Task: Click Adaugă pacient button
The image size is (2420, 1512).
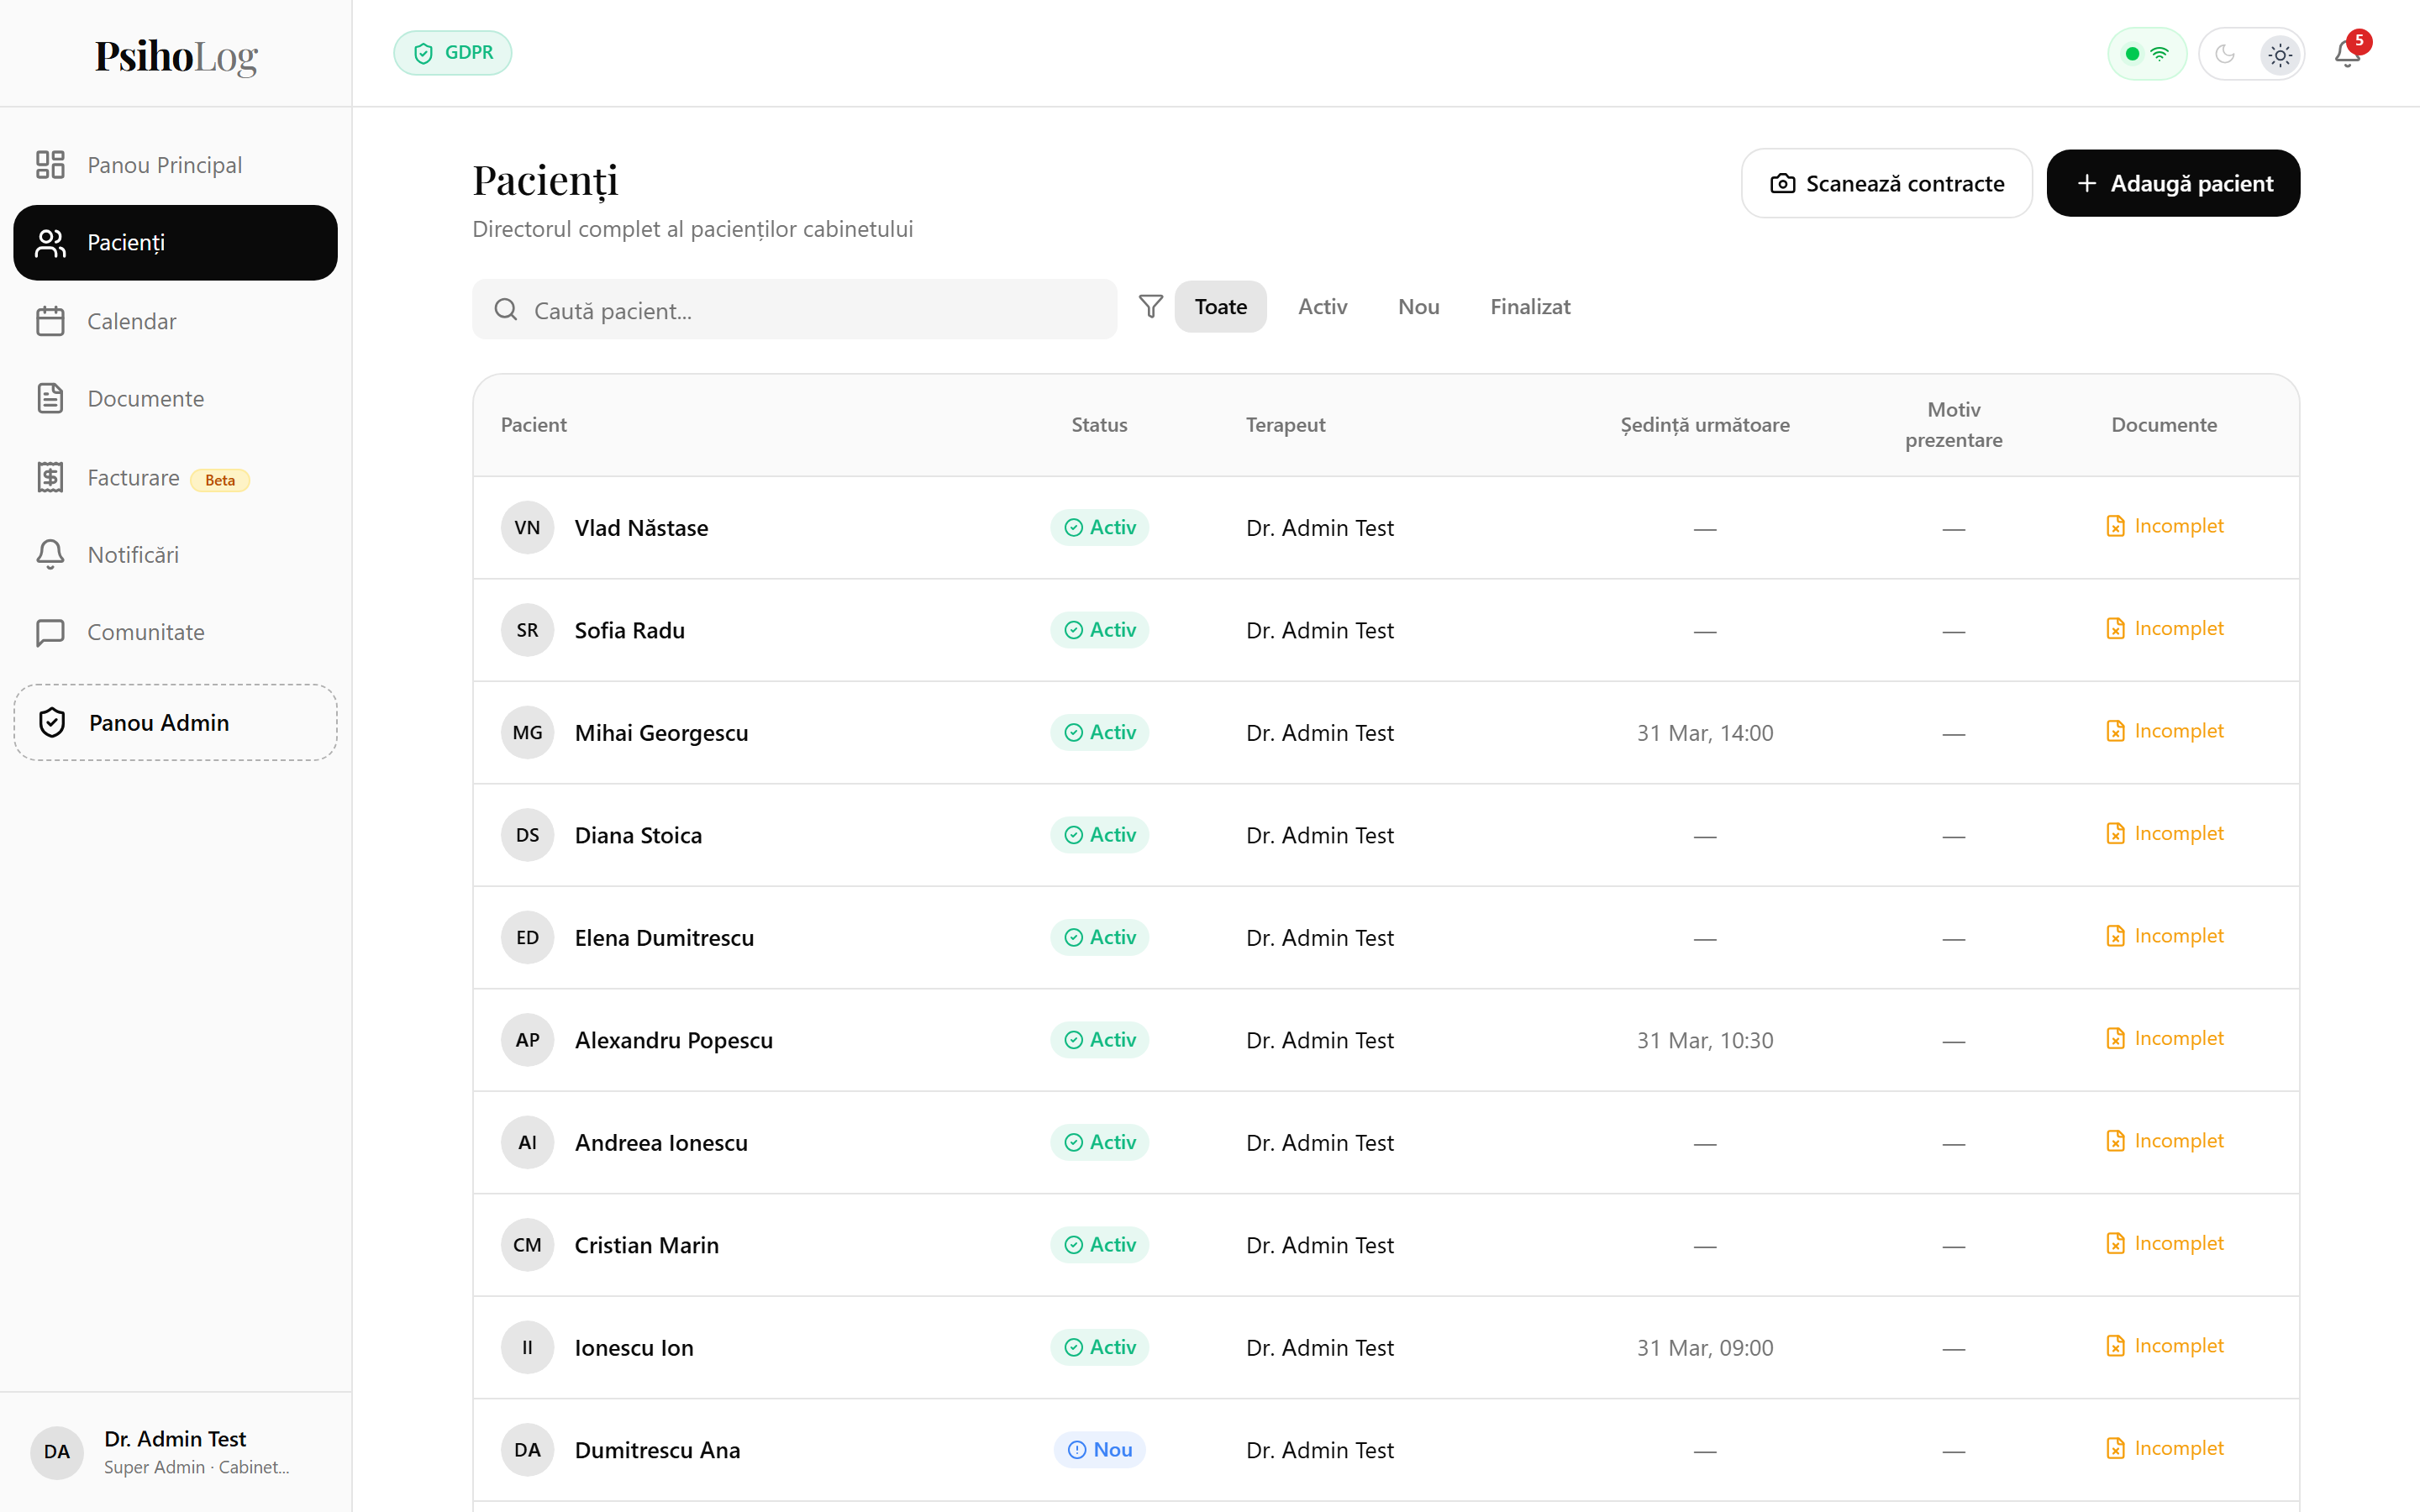Action: (2173, 184)
